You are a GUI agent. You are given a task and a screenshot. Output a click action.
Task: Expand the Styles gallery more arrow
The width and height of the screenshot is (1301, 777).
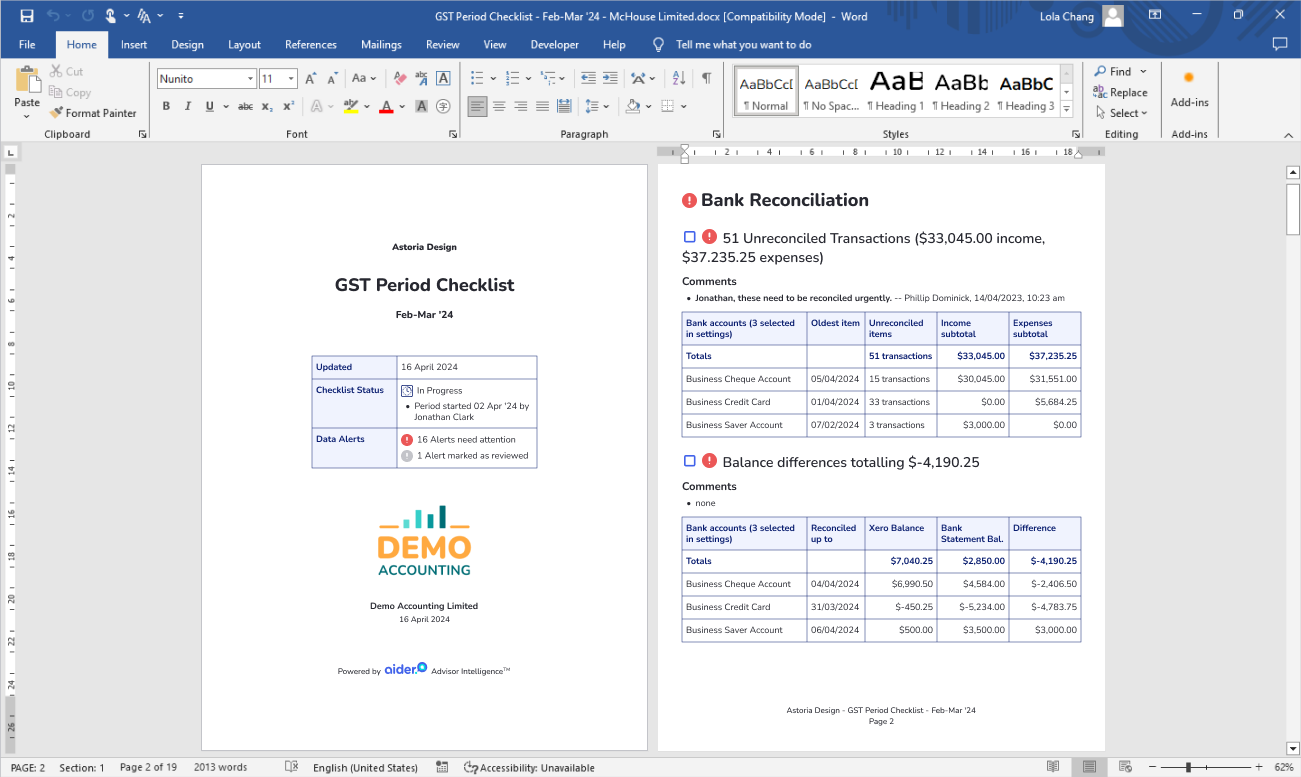pyautogui.click(x=1067, y=108)
